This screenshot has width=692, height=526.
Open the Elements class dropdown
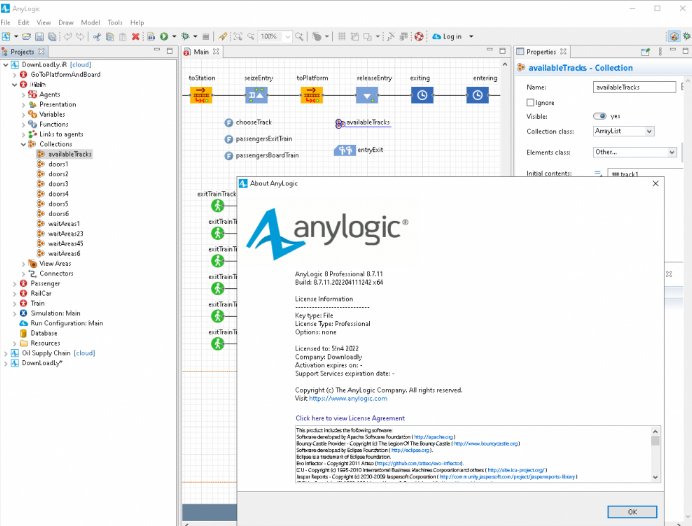[x=634, y=152]
